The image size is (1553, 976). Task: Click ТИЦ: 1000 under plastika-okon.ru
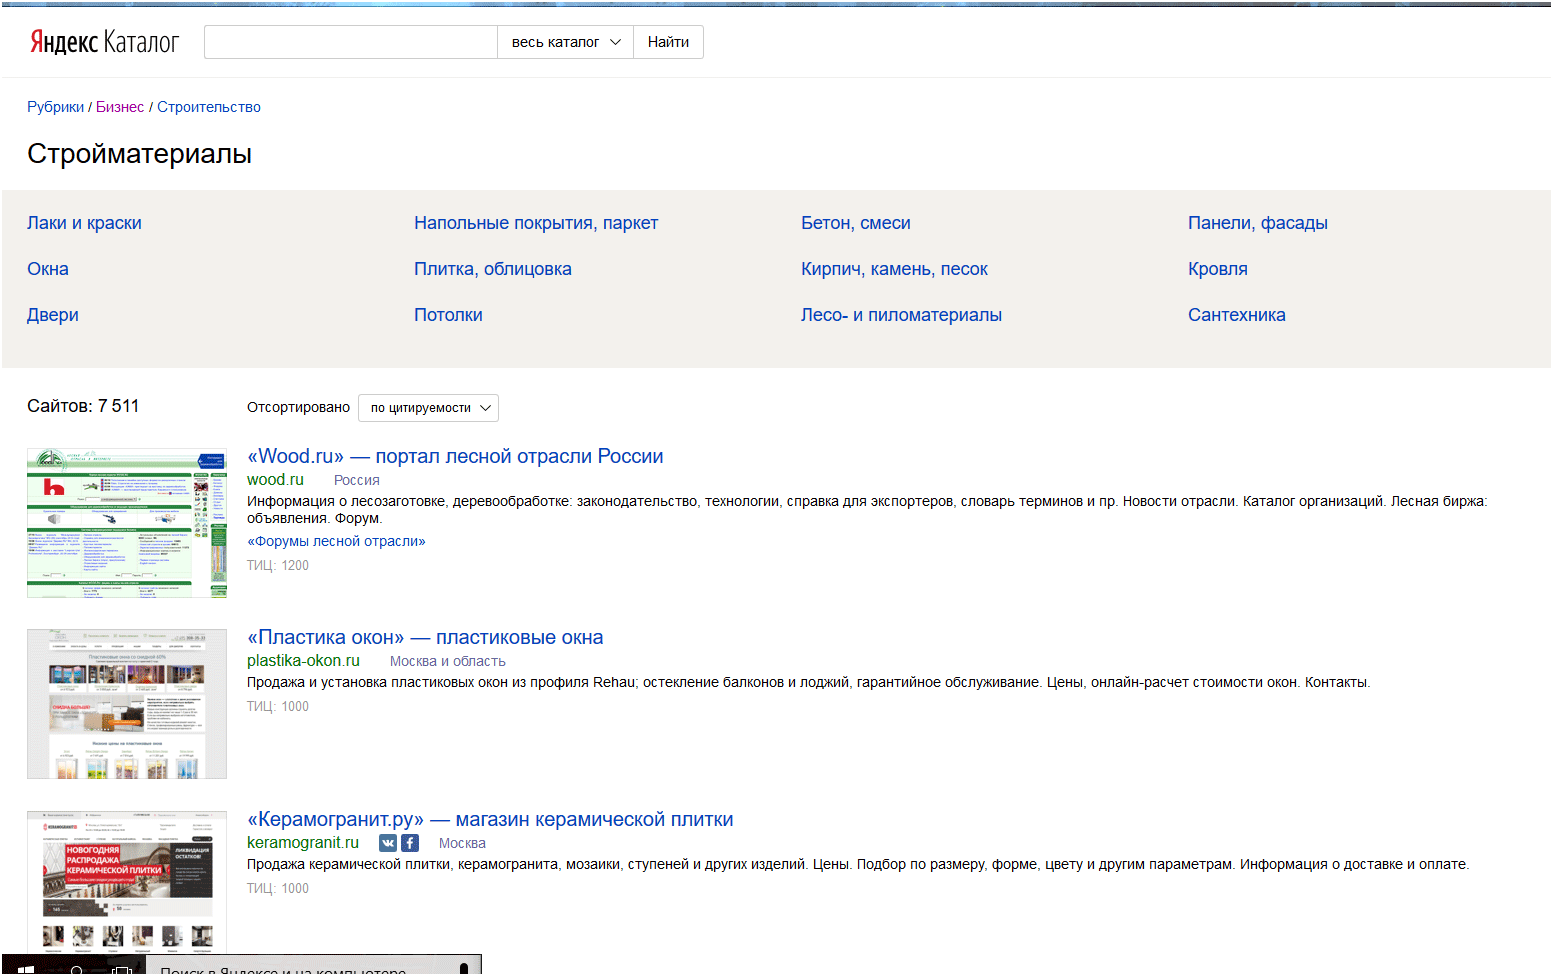click(278, 707)
